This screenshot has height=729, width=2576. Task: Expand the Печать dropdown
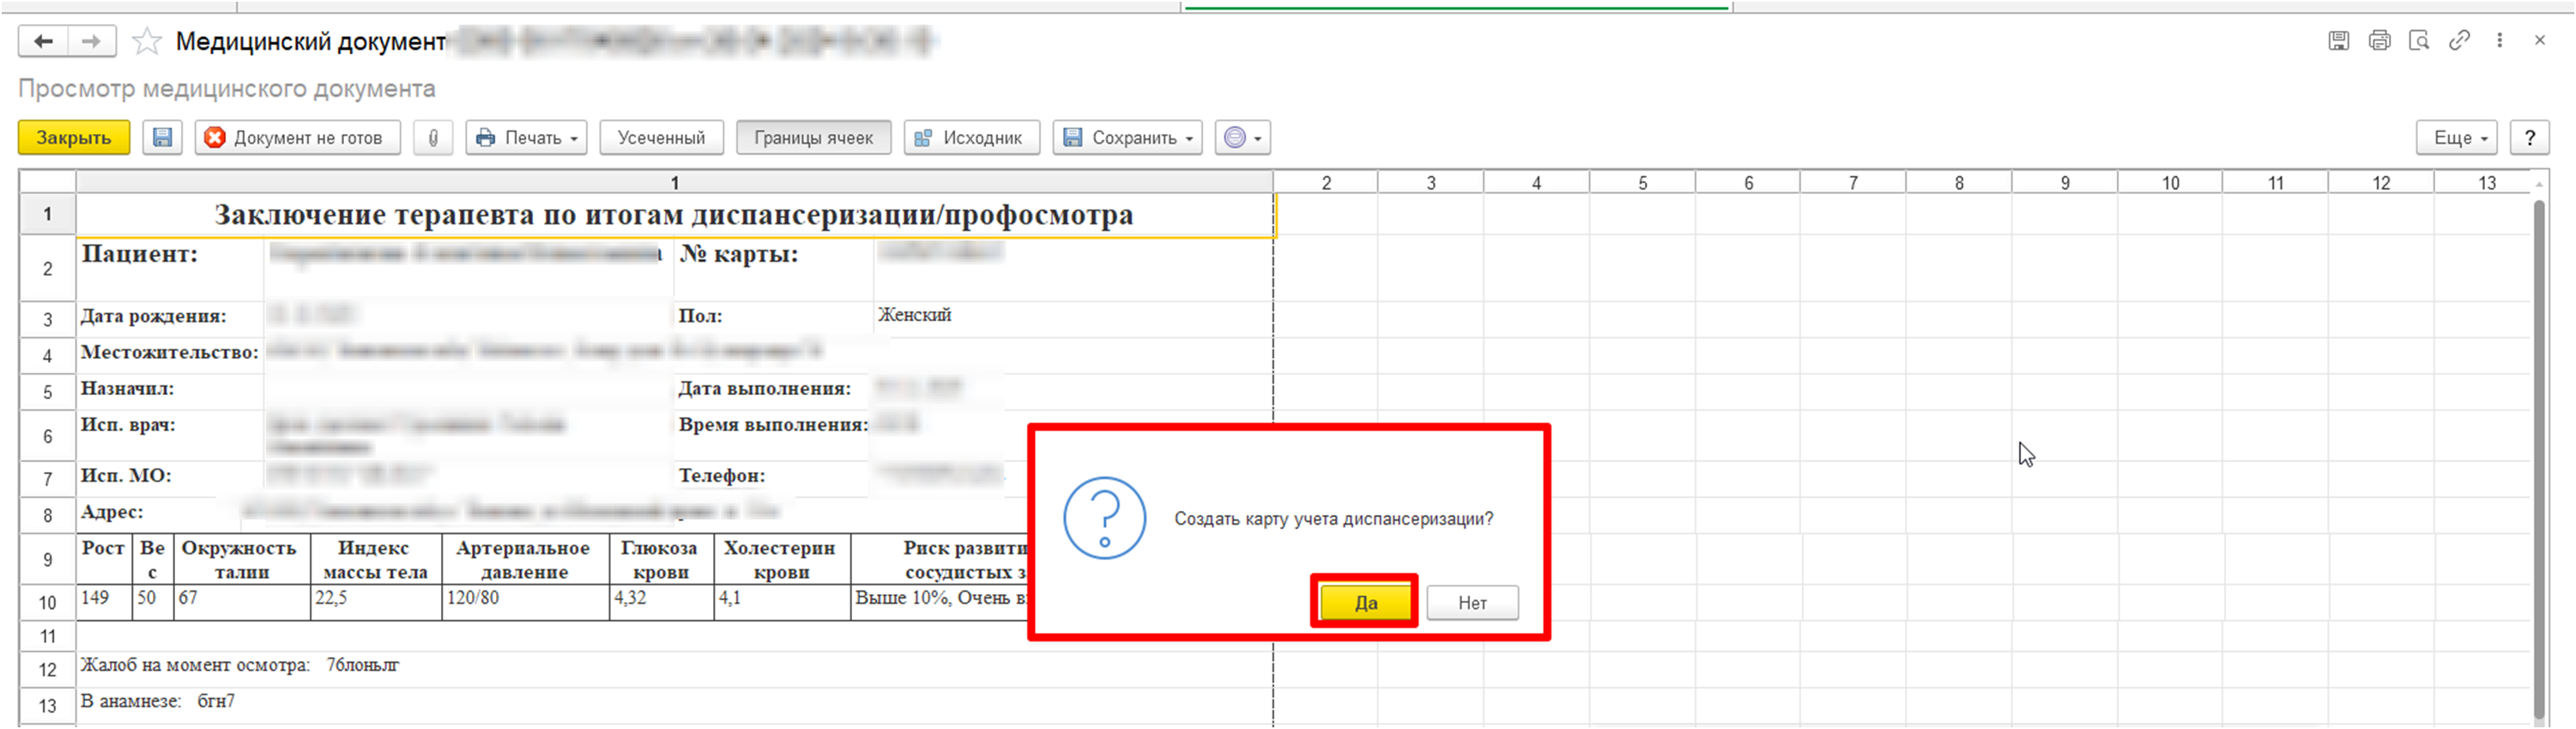coord(527,137)
